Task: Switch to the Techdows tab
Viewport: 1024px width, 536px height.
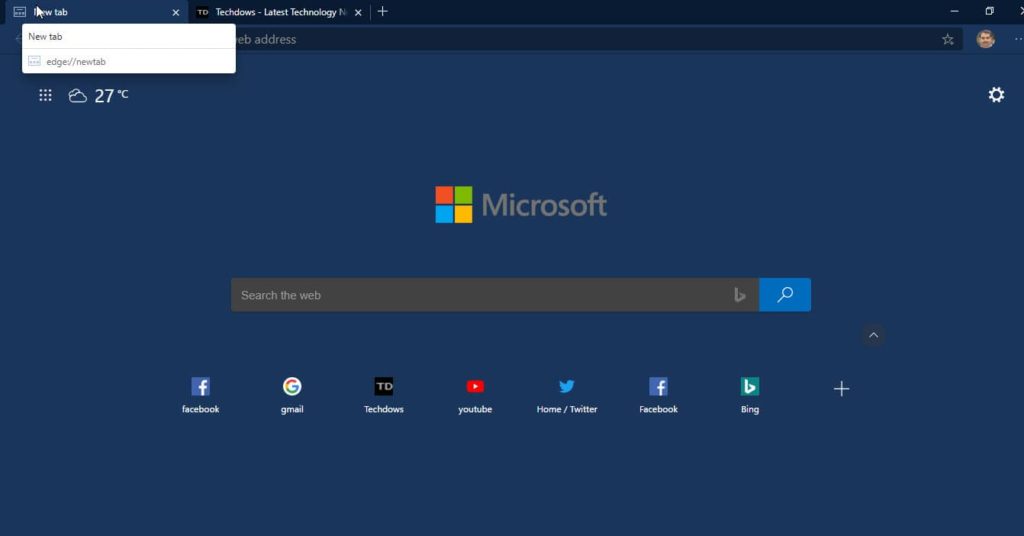Action: click(x=270, y=12)
